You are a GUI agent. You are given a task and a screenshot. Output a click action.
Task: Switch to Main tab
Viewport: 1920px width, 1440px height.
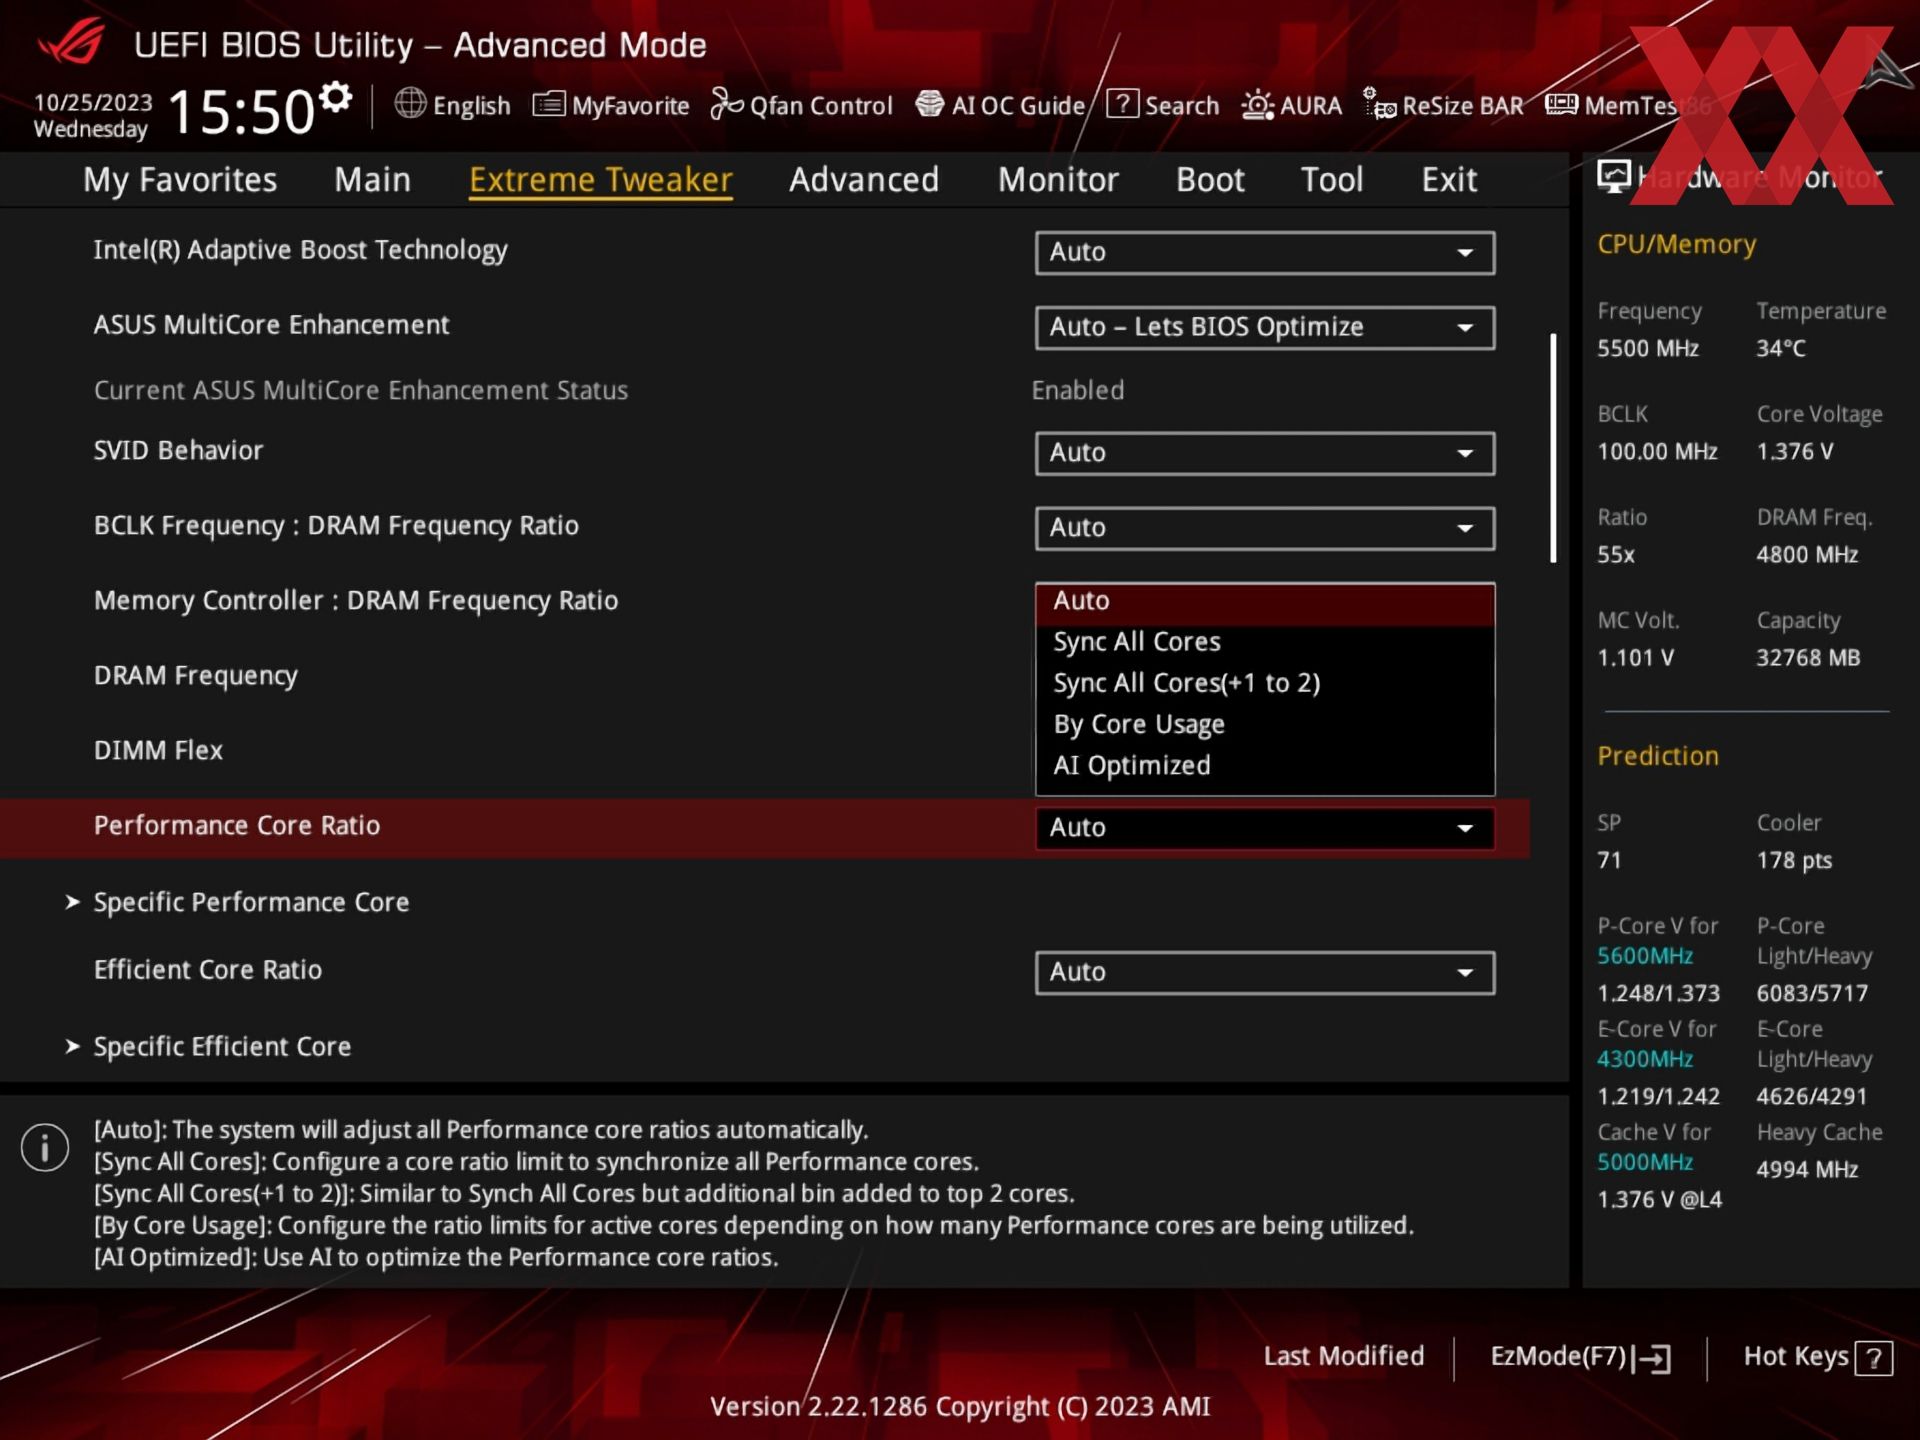372,180
